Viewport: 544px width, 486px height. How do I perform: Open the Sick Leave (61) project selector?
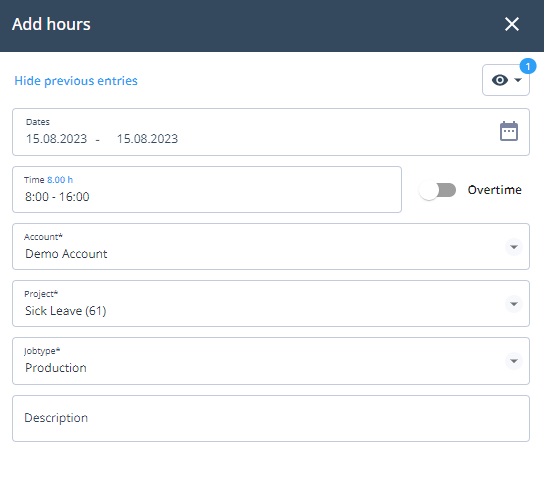(x=271, y=304)
